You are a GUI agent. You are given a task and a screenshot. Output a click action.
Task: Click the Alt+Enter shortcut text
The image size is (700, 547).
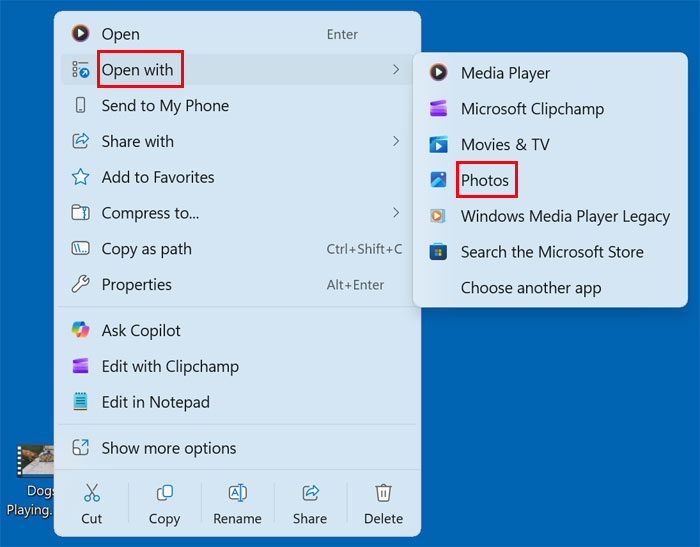pos(355,284)
